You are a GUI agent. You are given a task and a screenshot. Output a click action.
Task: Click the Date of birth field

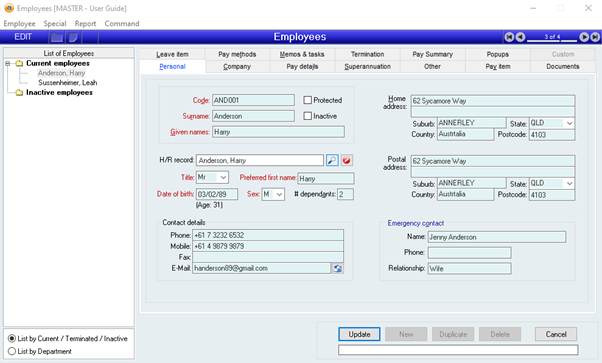pyautogui.click(x=217, y=194)
